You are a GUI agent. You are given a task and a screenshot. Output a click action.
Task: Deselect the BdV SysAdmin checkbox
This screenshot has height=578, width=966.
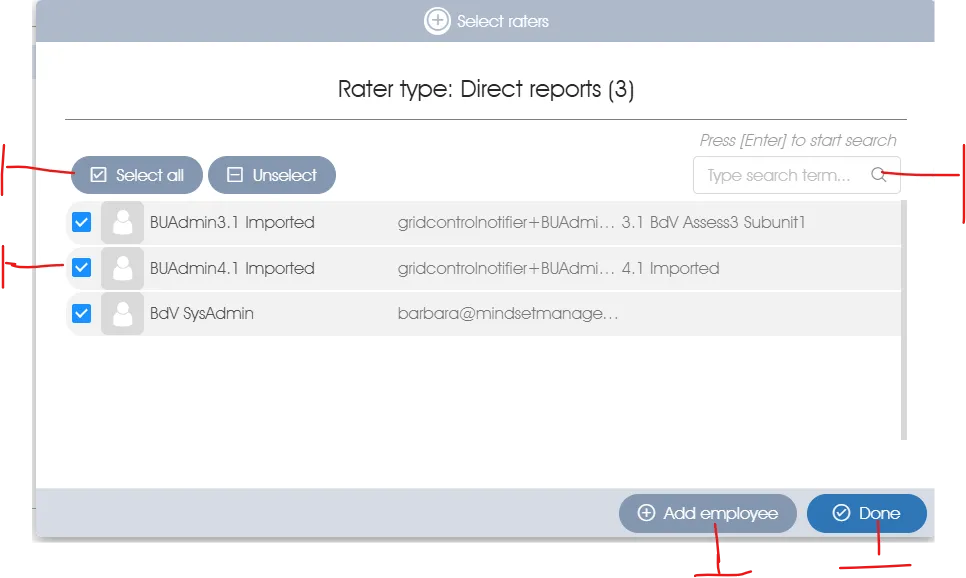82,314
